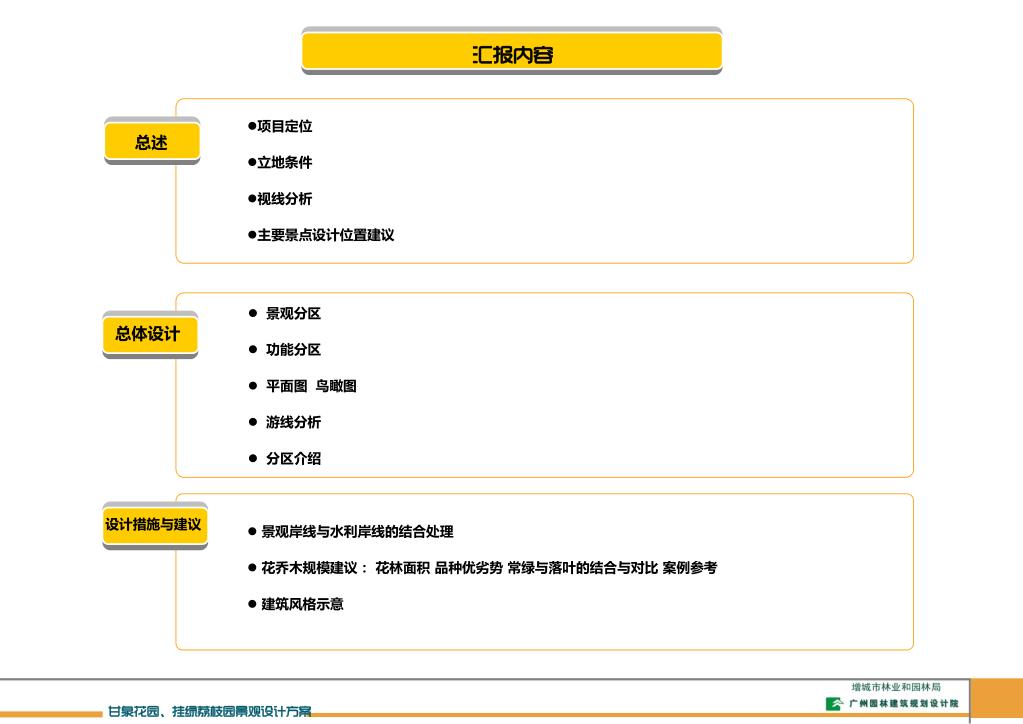Click the green institute logo icon
Viewport: 1023px width, 724px height.
click(x=834, y=704)
